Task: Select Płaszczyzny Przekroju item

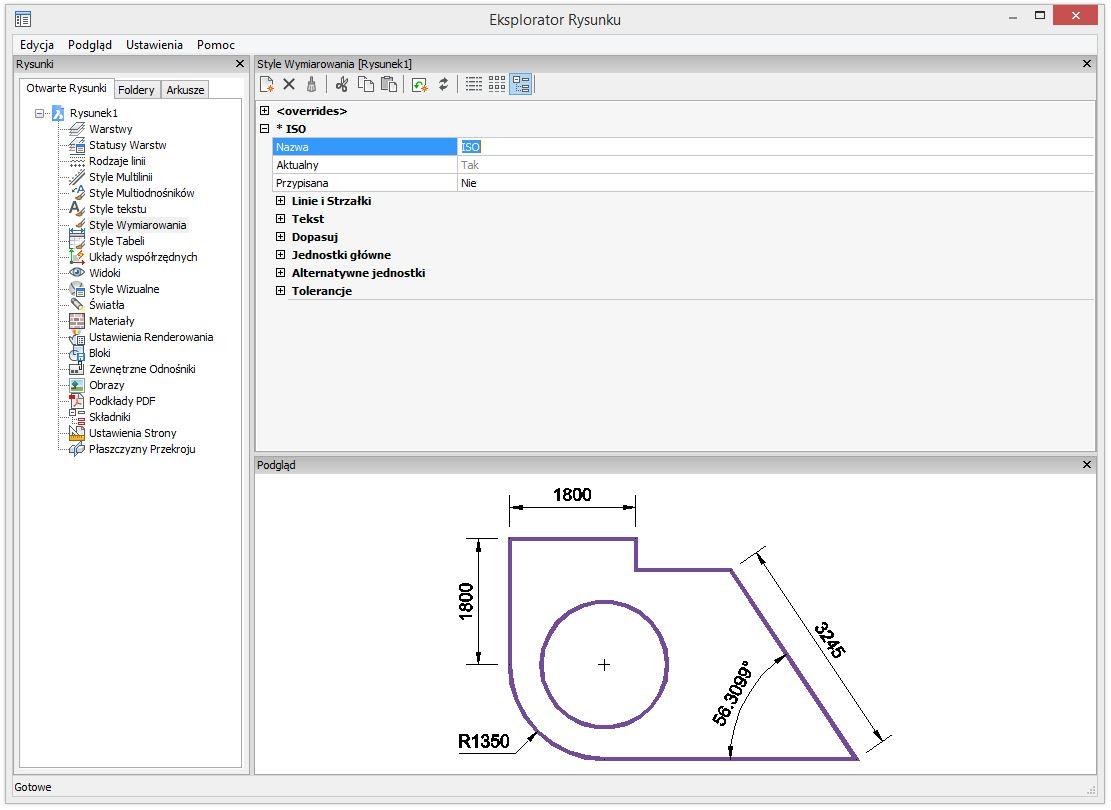Action: (142, 449)
